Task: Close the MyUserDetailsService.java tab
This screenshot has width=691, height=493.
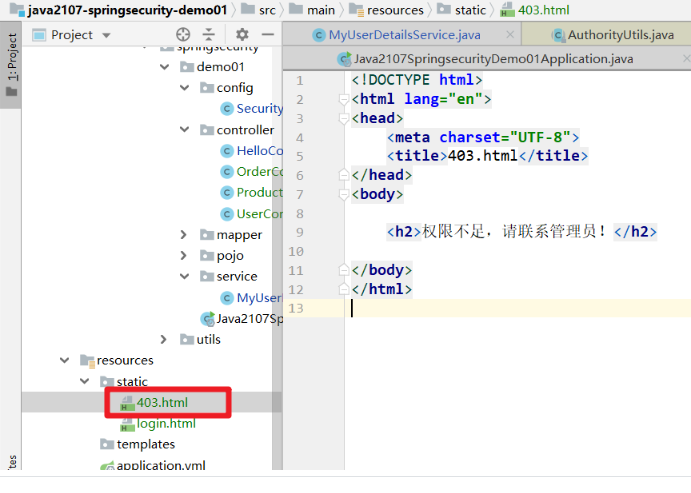Action: point(510,34)
